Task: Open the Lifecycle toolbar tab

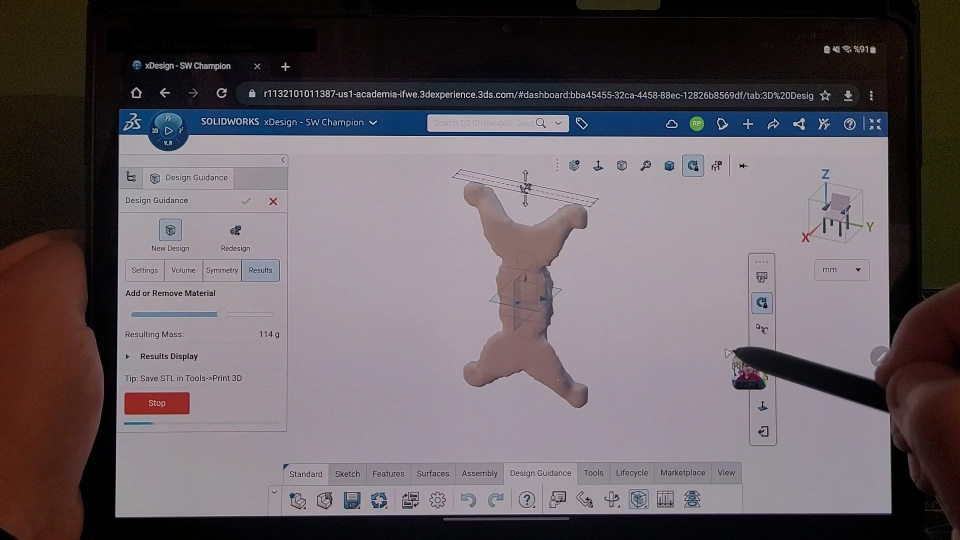Action: point(632,473)
